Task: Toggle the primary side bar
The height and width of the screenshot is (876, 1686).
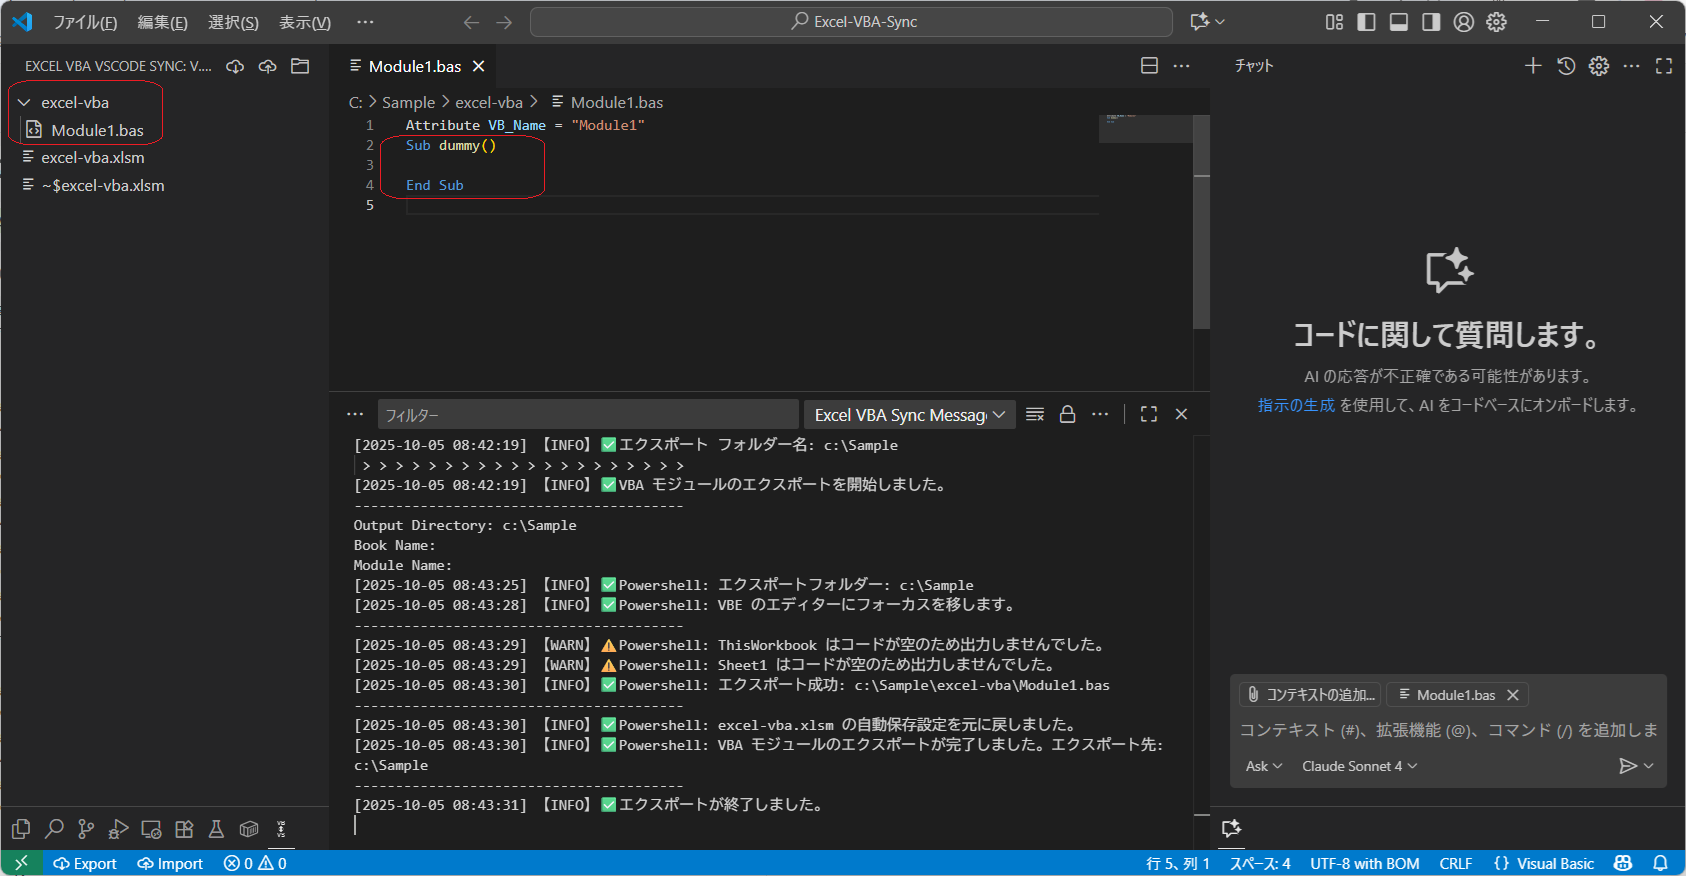Action: pos(1366,22)
